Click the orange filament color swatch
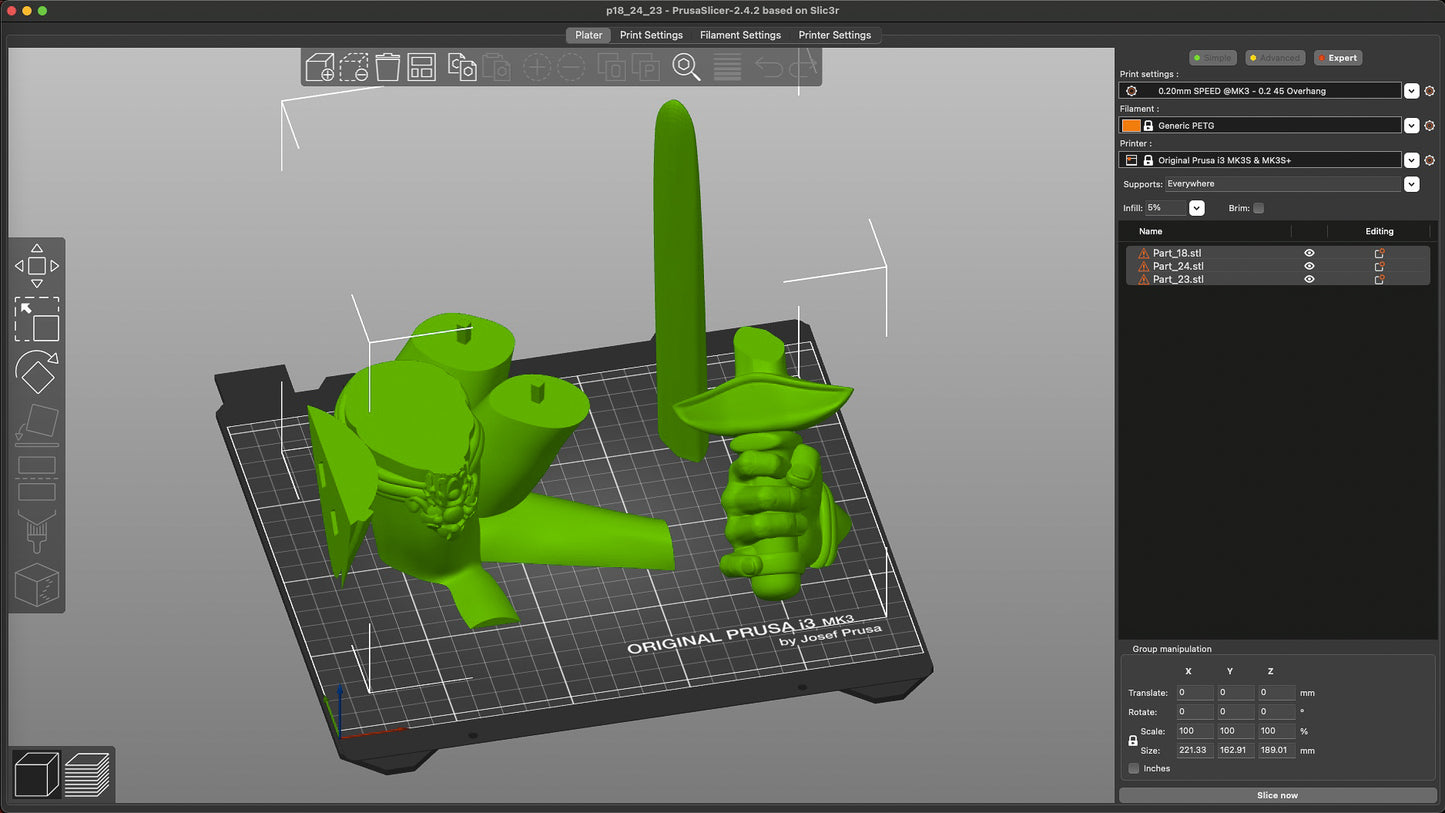The width and height of the screenshot is (1445, 813). click(1131, 126)
